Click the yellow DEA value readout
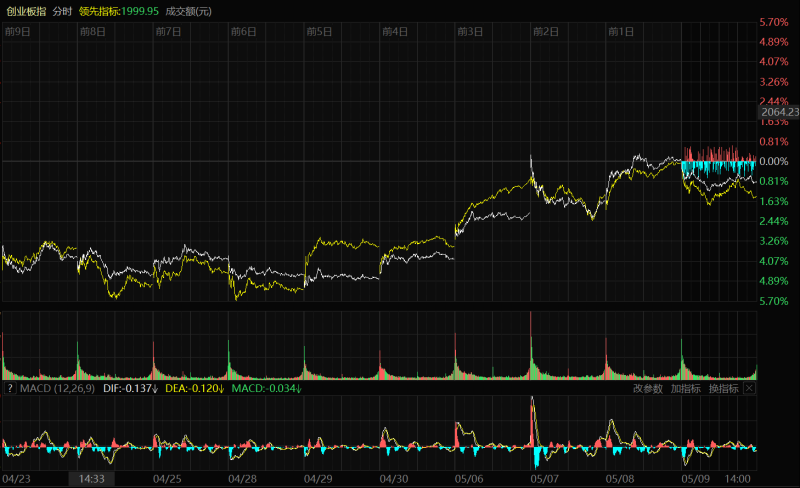The image size is (800, 488). coord(194,388)
